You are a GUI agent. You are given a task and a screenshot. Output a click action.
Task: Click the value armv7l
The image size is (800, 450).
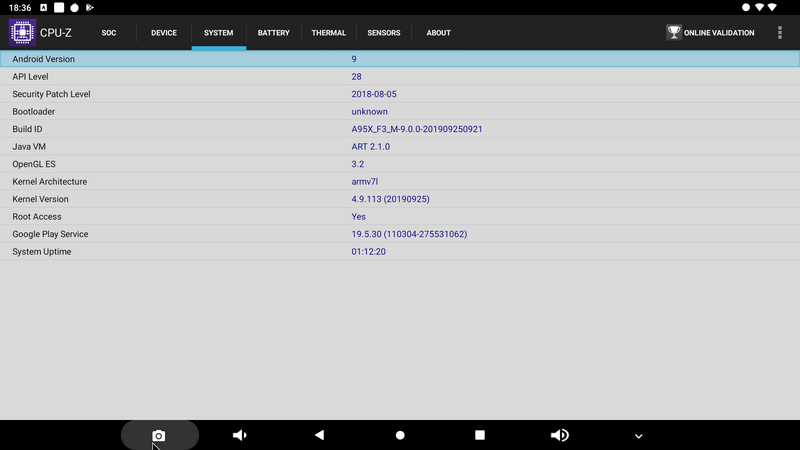364,182
